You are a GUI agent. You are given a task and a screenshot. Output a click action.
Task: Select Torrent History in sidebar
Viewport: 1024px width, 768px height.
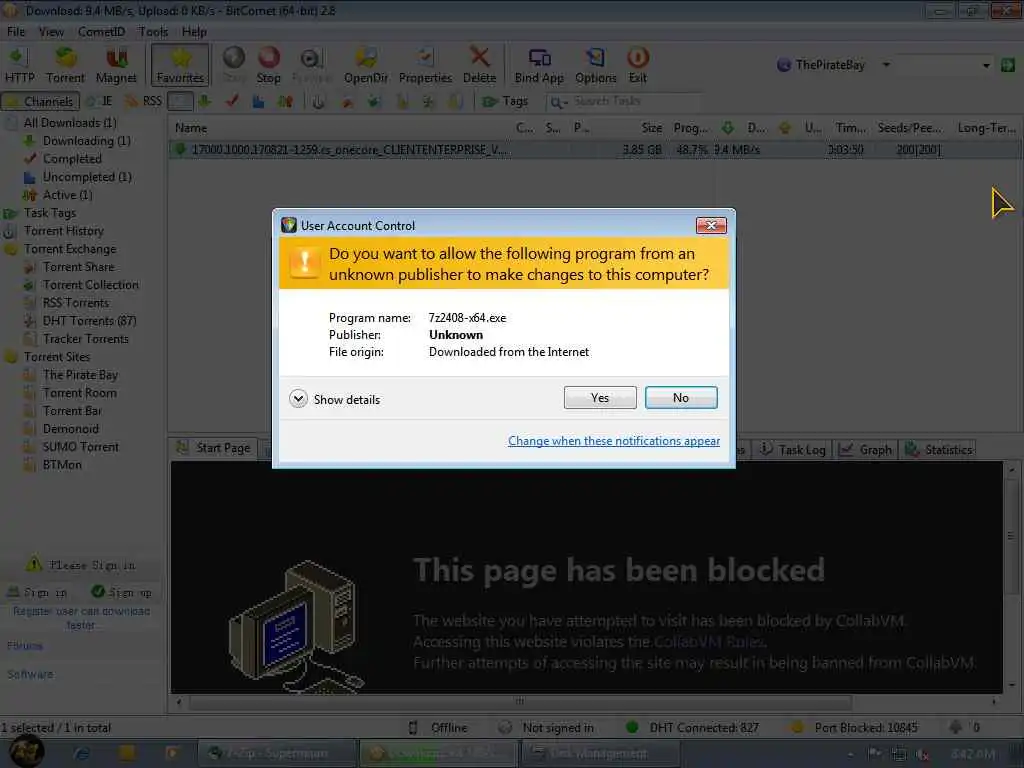click(x=63, y=231)
